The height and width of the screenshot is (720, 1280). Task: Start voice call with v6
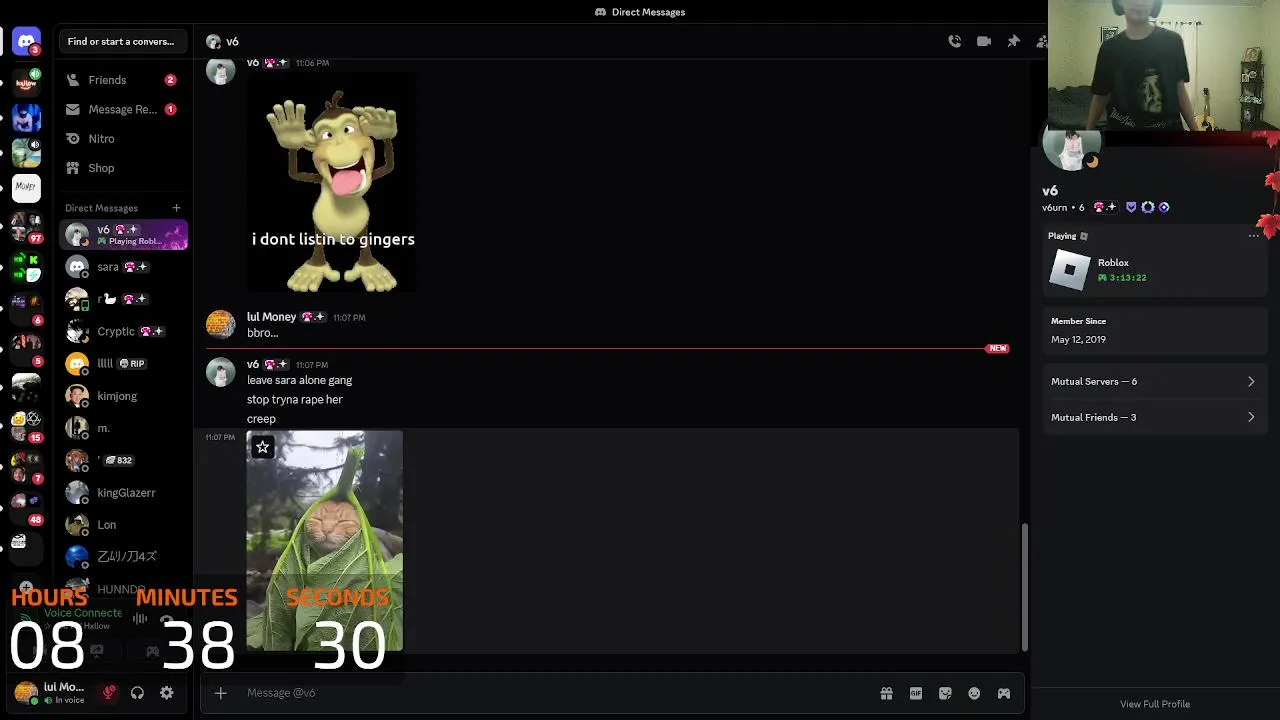click(x=955, y=41)
